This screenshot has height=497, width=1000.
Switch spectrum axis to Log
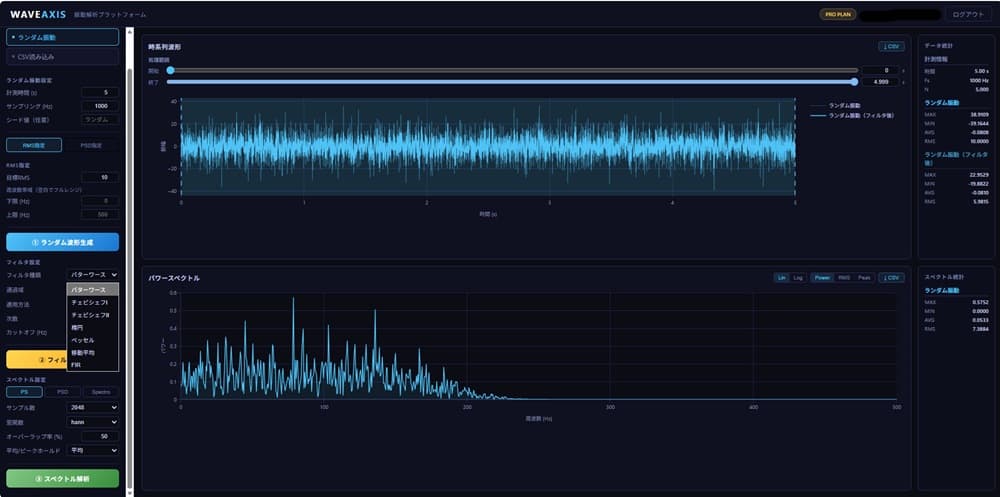(x=798, y=278)
